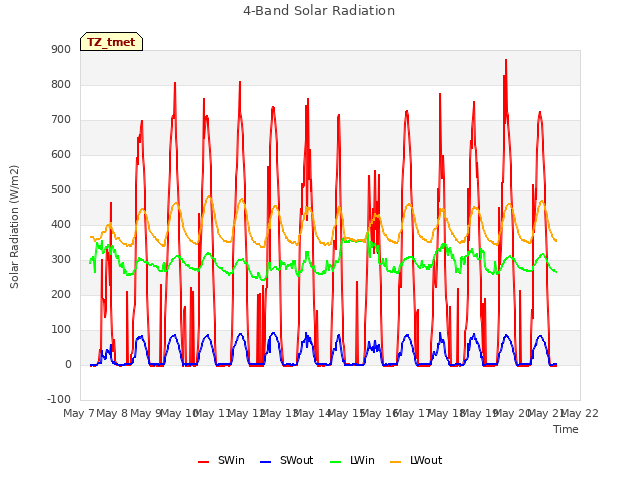This screenshot has width=640, height=480.
Task: Click the 200 y-axis tick label
Action: coord(61,294)
